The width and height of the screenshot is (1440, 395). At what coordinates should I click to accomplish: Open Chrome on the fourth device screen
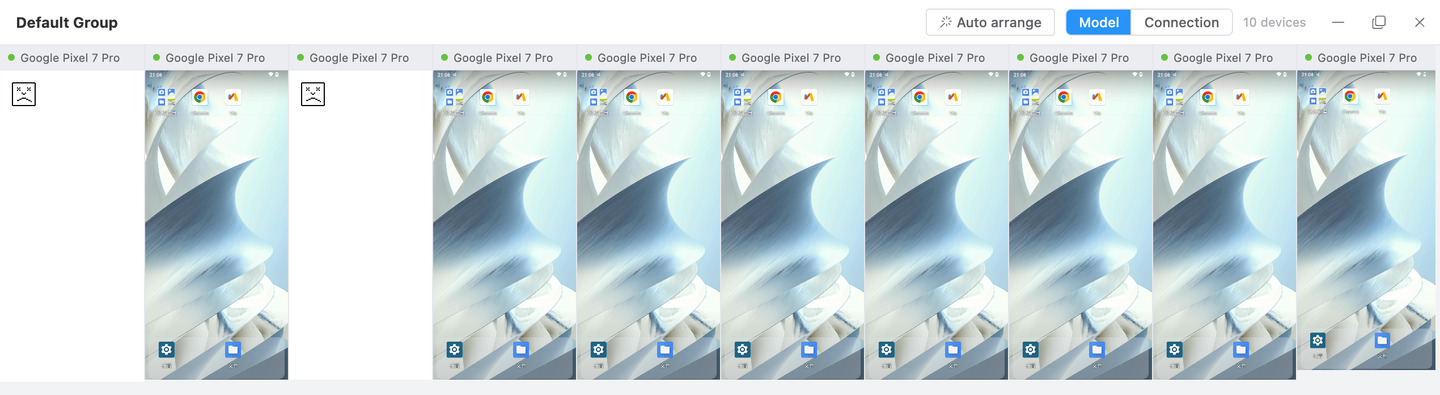point(487,97)
